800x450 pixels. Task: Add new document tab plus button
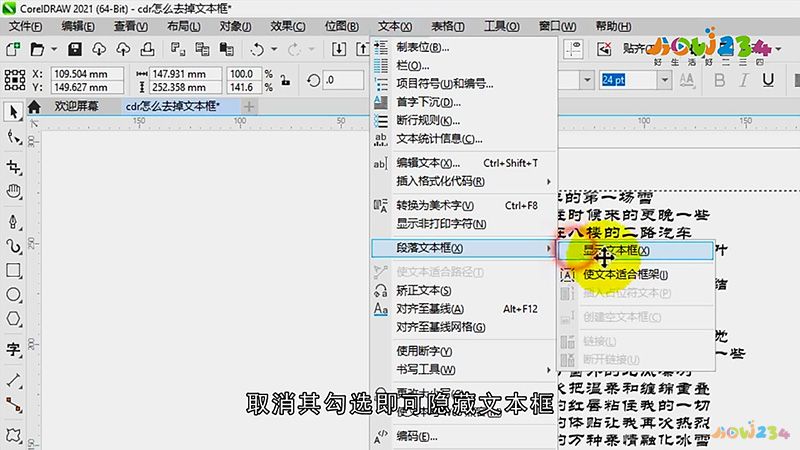click(x=249, y=106)
